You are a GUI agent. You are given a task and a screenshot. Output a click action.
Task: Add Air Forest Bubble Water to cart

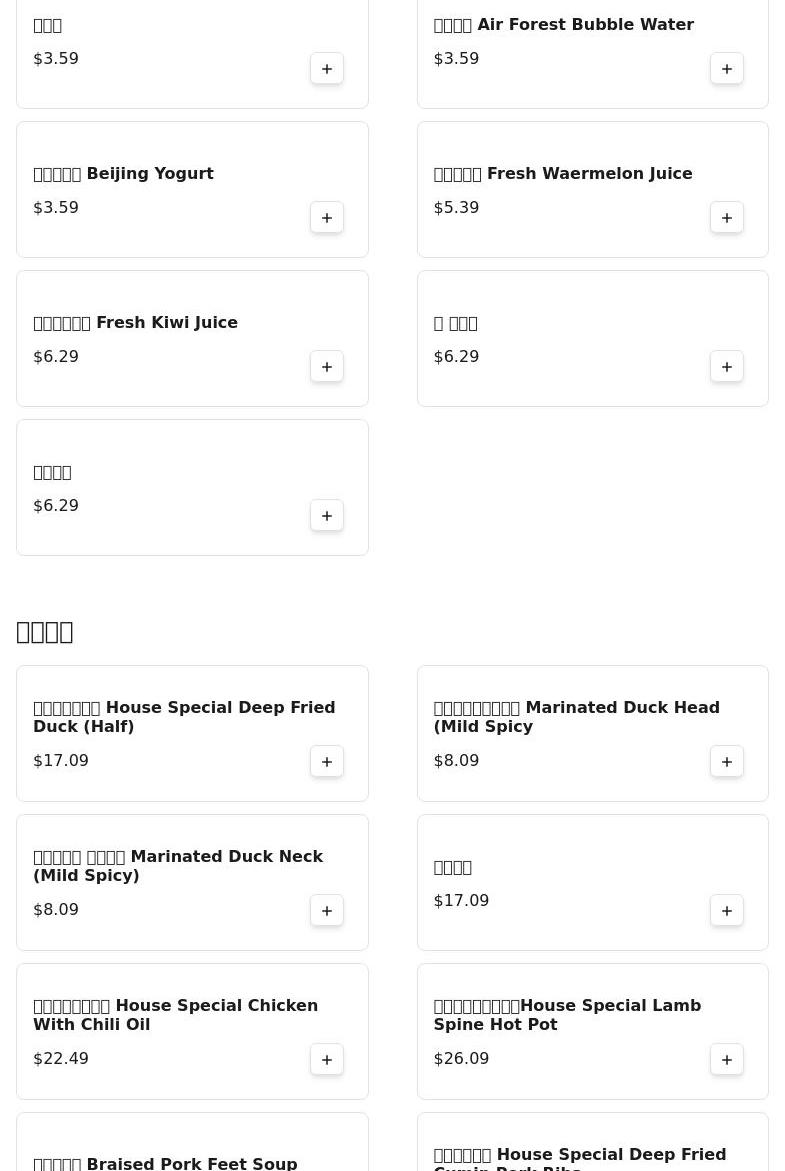click(727, 69)
